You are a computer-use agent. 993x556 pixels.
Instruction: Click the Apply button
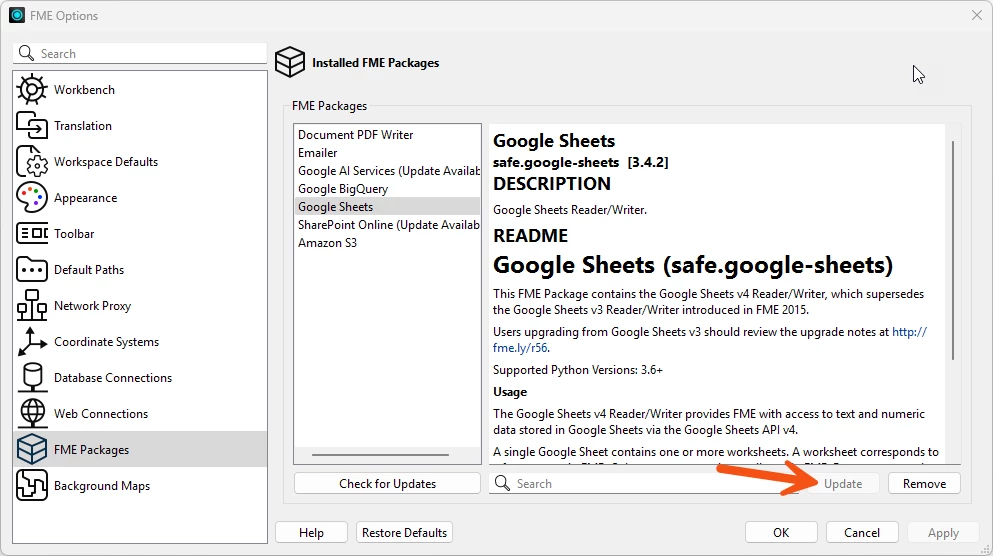click(x=943, y=533)
